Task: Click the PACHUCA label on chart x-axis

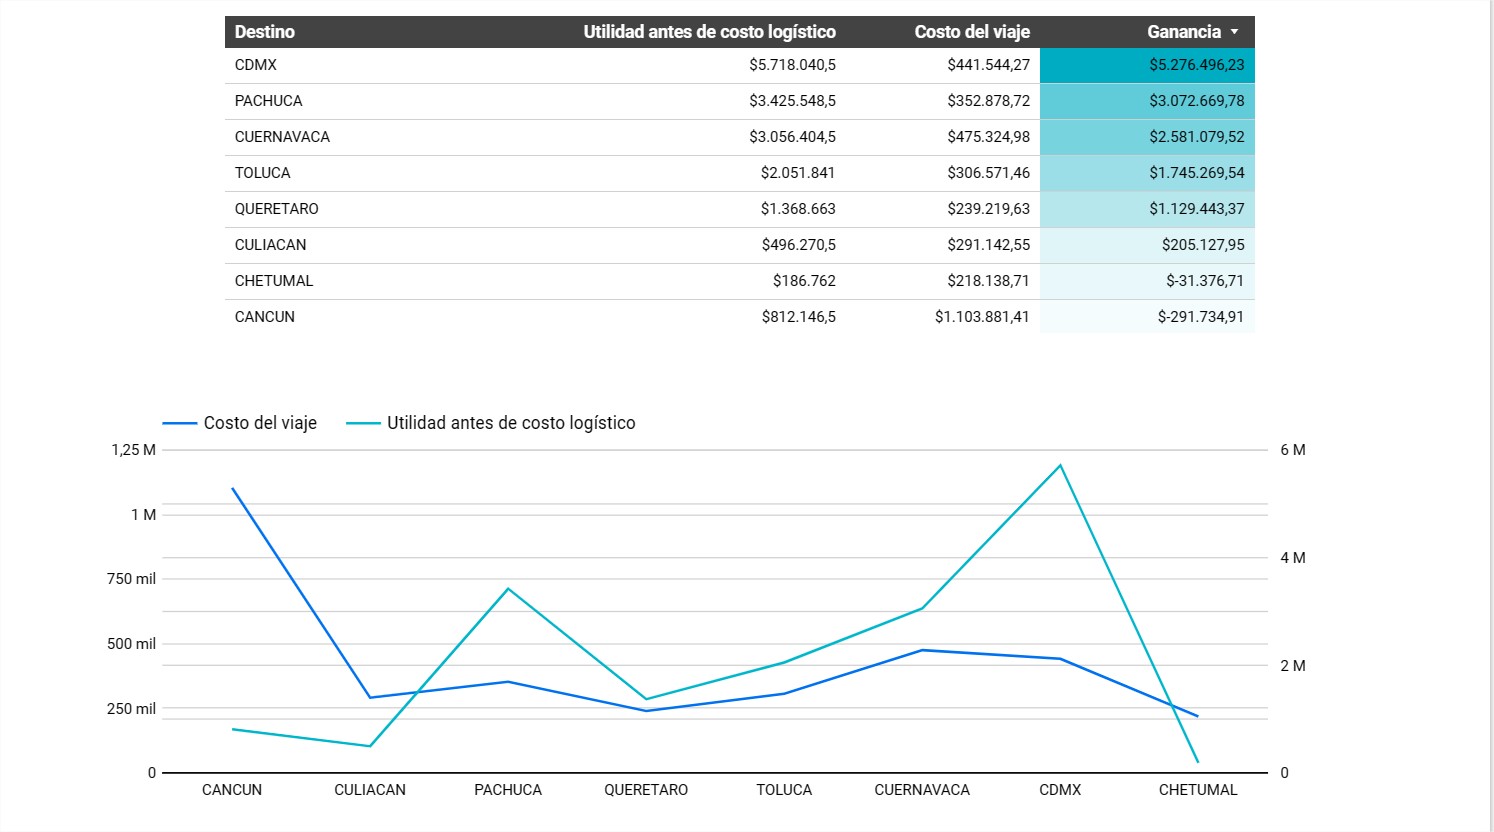Action: (508, 790)
